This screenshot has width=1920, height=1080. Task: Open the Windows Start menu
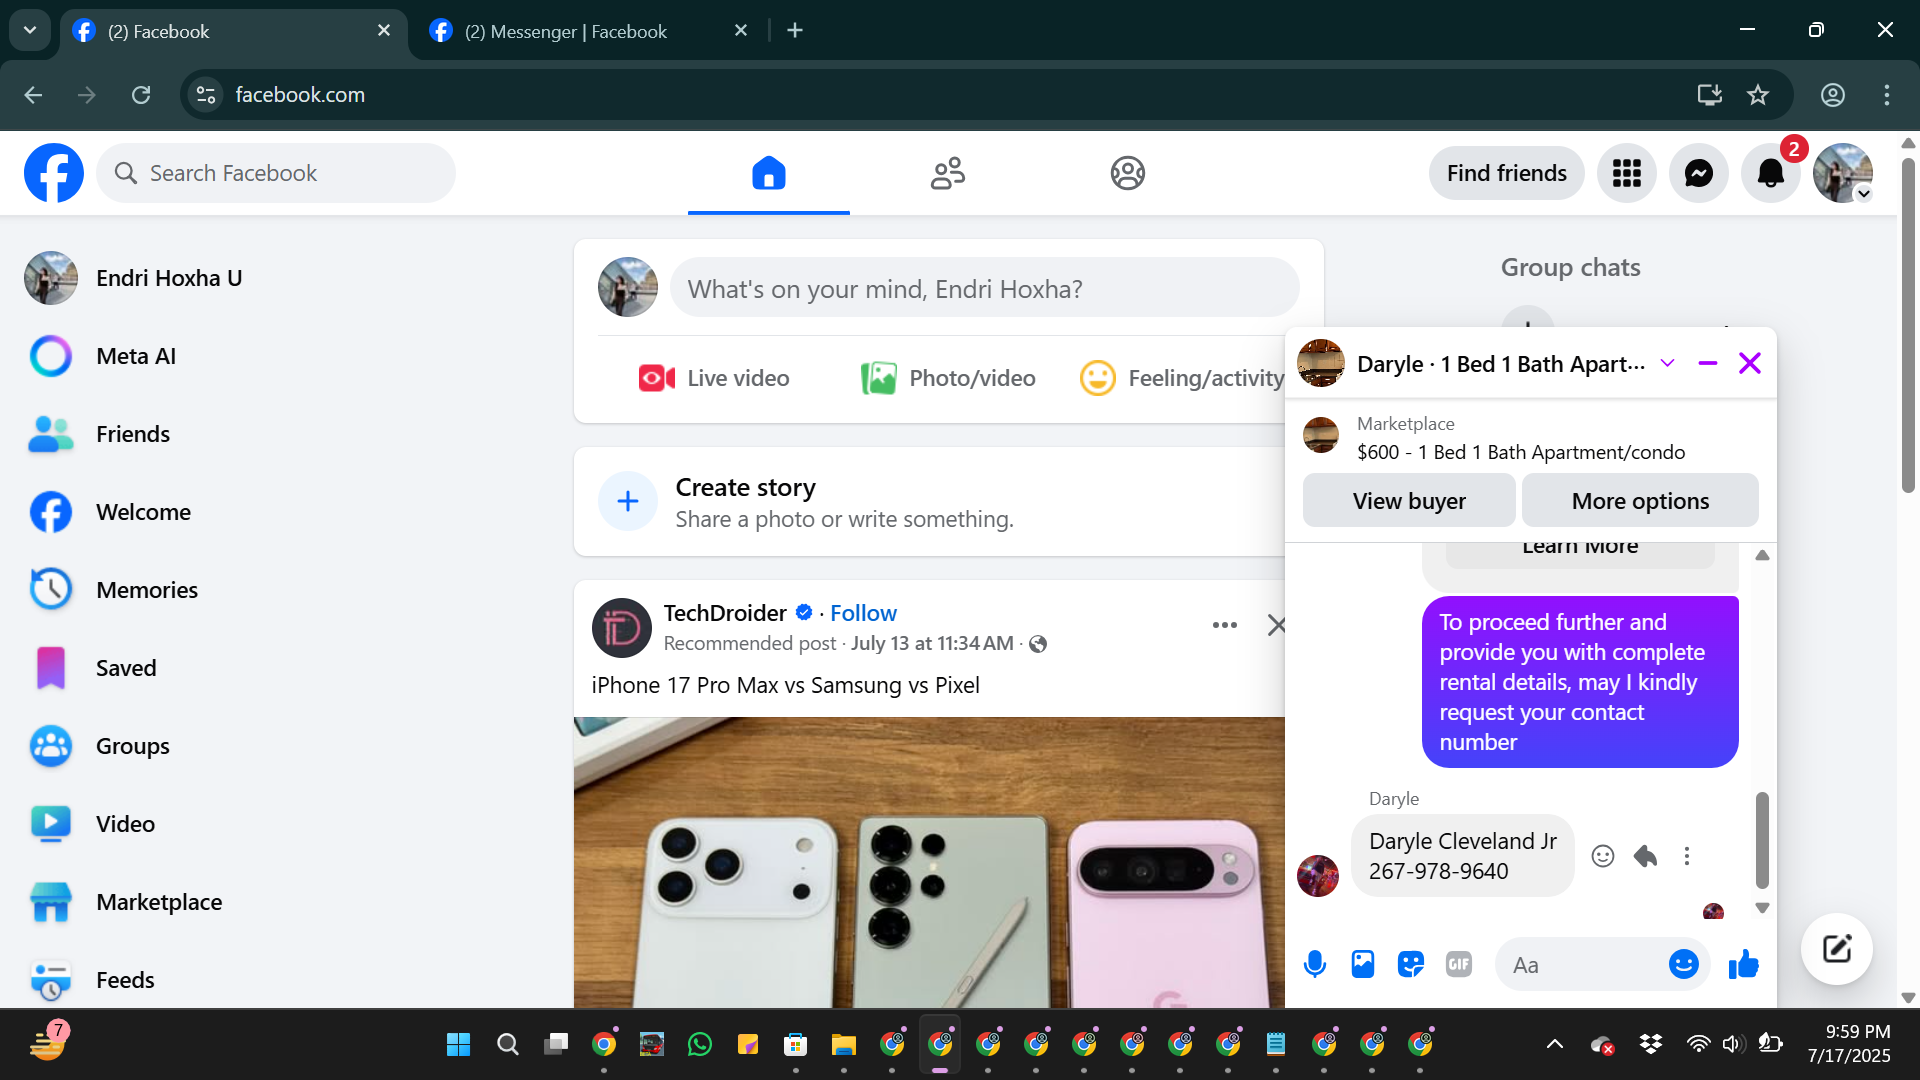[459, 1045]
